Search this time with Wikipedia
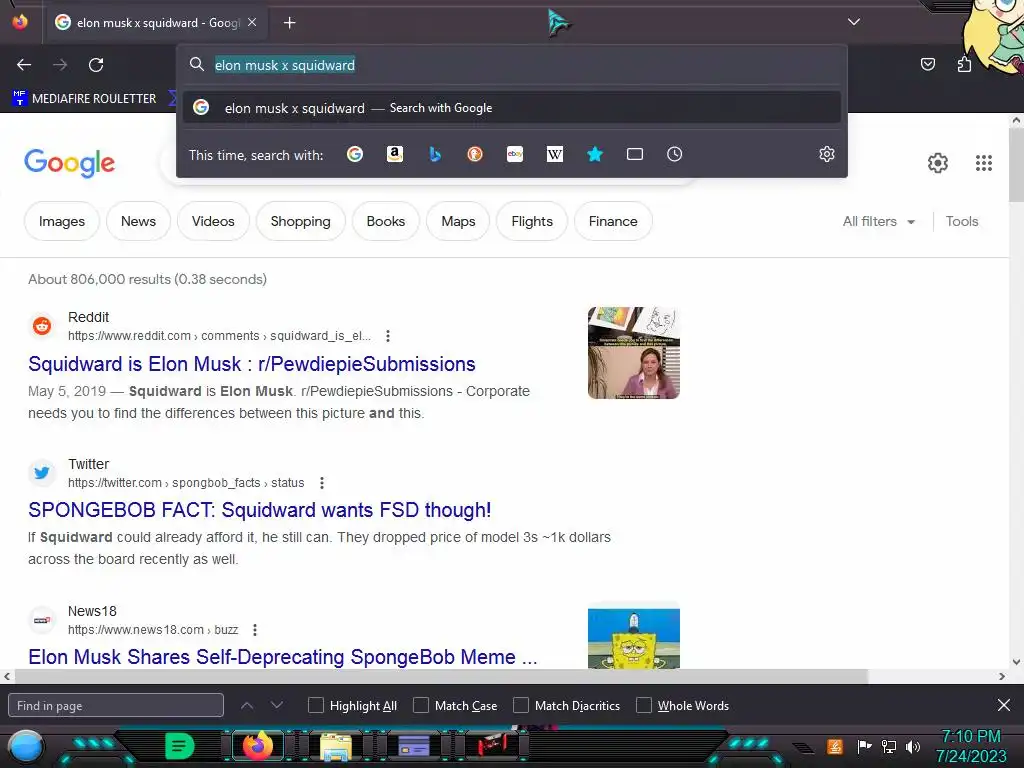 coord(554,154)
